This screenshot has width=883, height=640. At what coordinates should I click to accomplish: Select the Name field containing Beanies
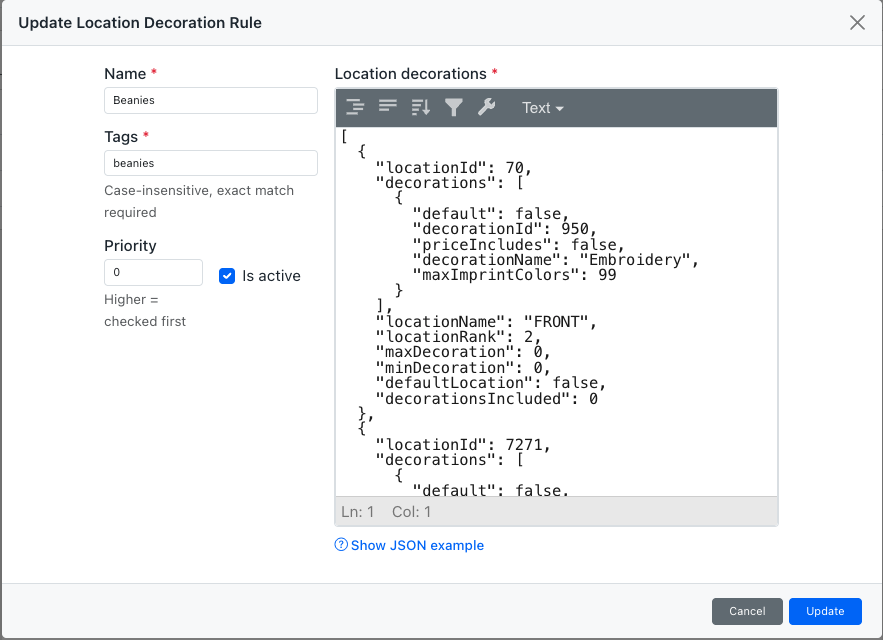210,100
